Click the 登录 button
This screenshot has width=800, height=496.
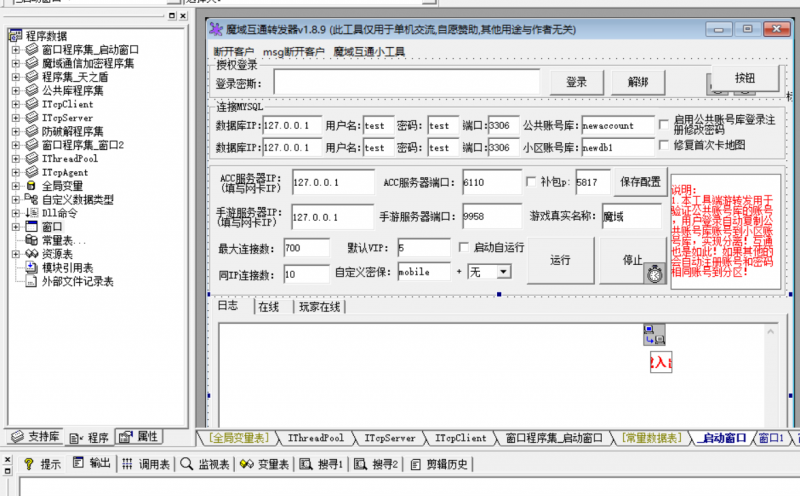click(x=577, y=82)
